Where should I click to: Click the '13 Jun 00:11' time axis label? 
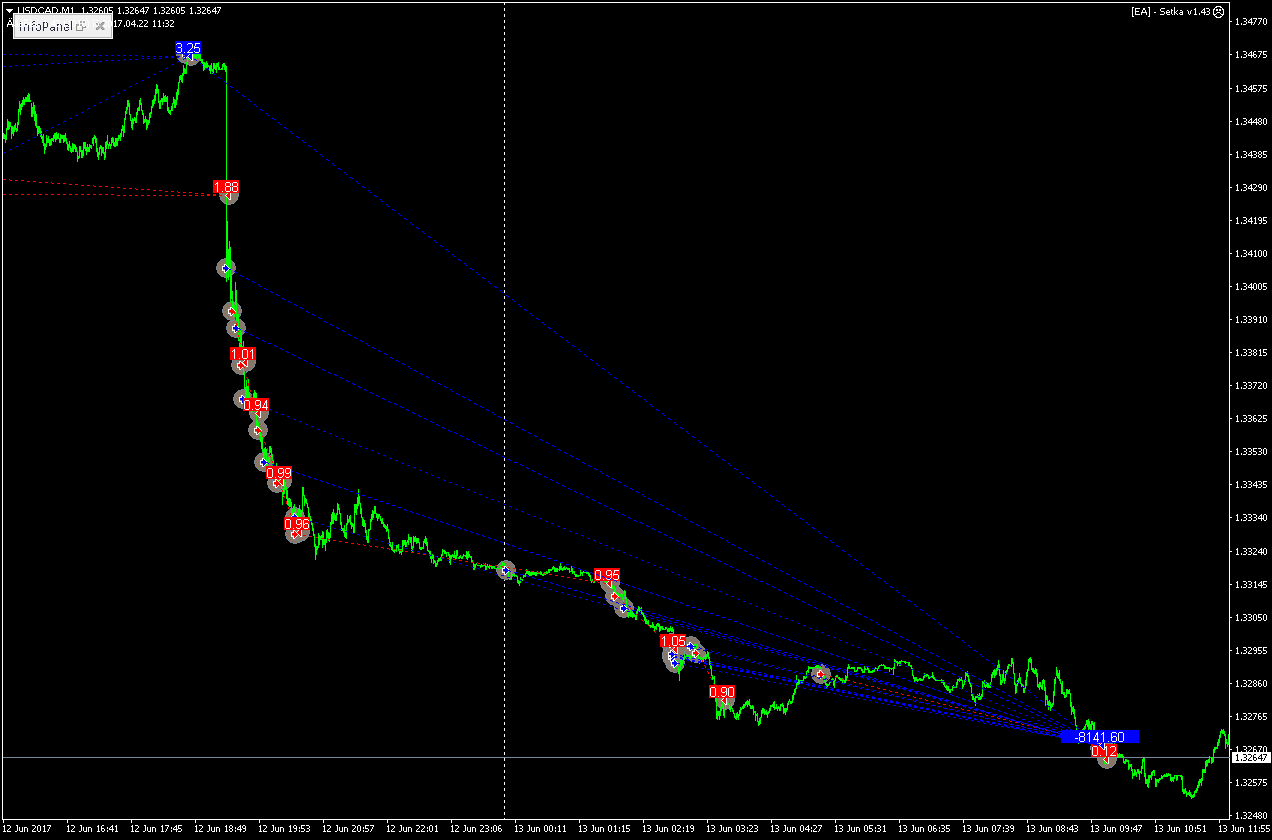[x=541, y=829]
